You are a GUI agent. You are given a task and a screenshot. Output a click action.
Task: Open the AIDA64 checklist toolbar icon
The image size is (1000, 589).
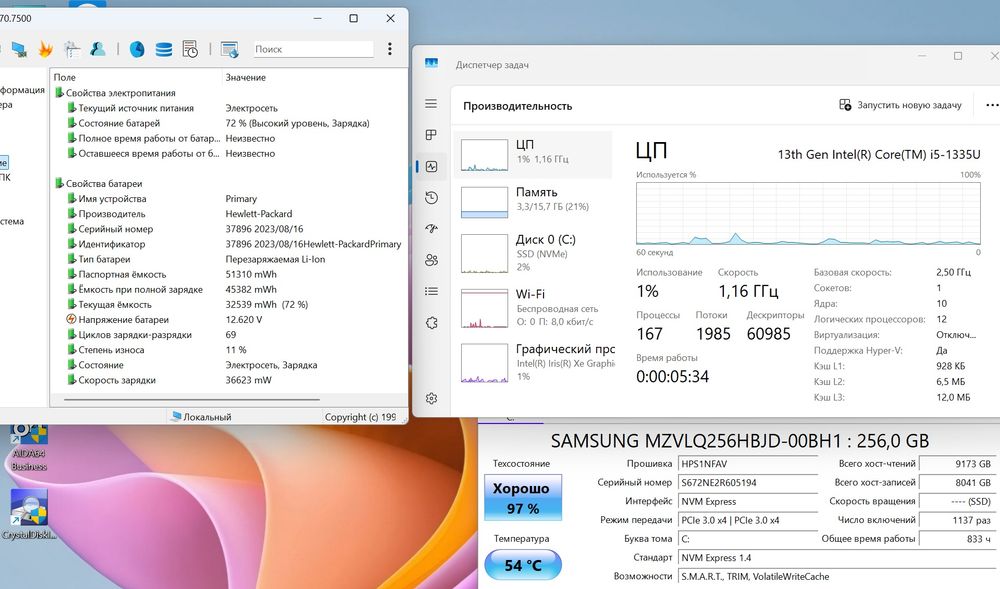(x=72, y=49)
